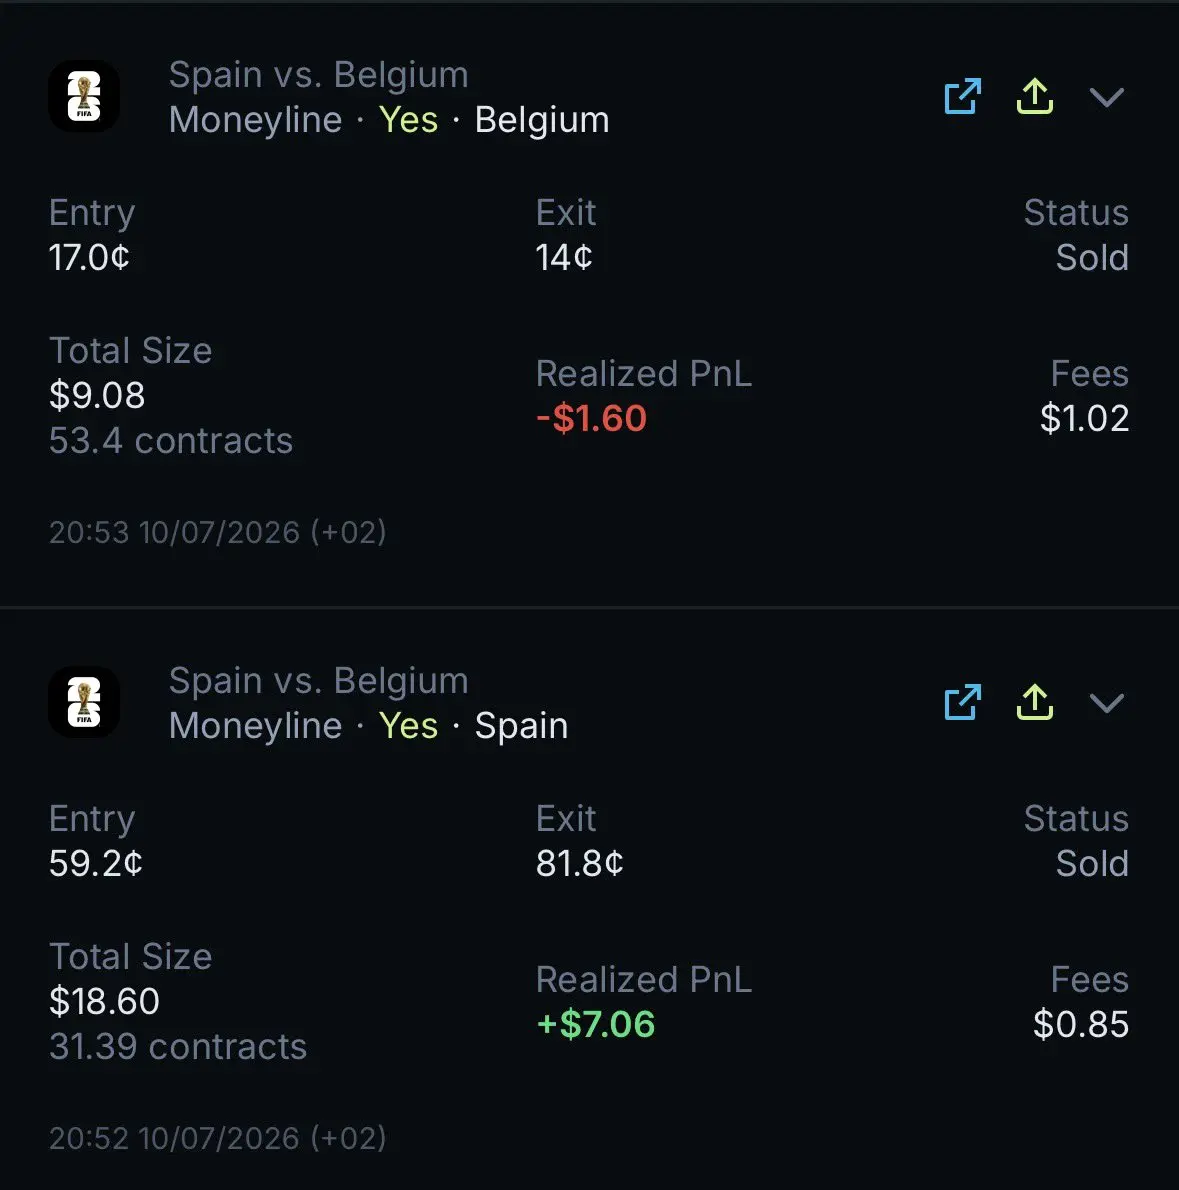Image resolution: width=1179 pixels, height=1190 pixels.
Task: Tap the Belgium outcome label
Action: (x=542, y=120)
